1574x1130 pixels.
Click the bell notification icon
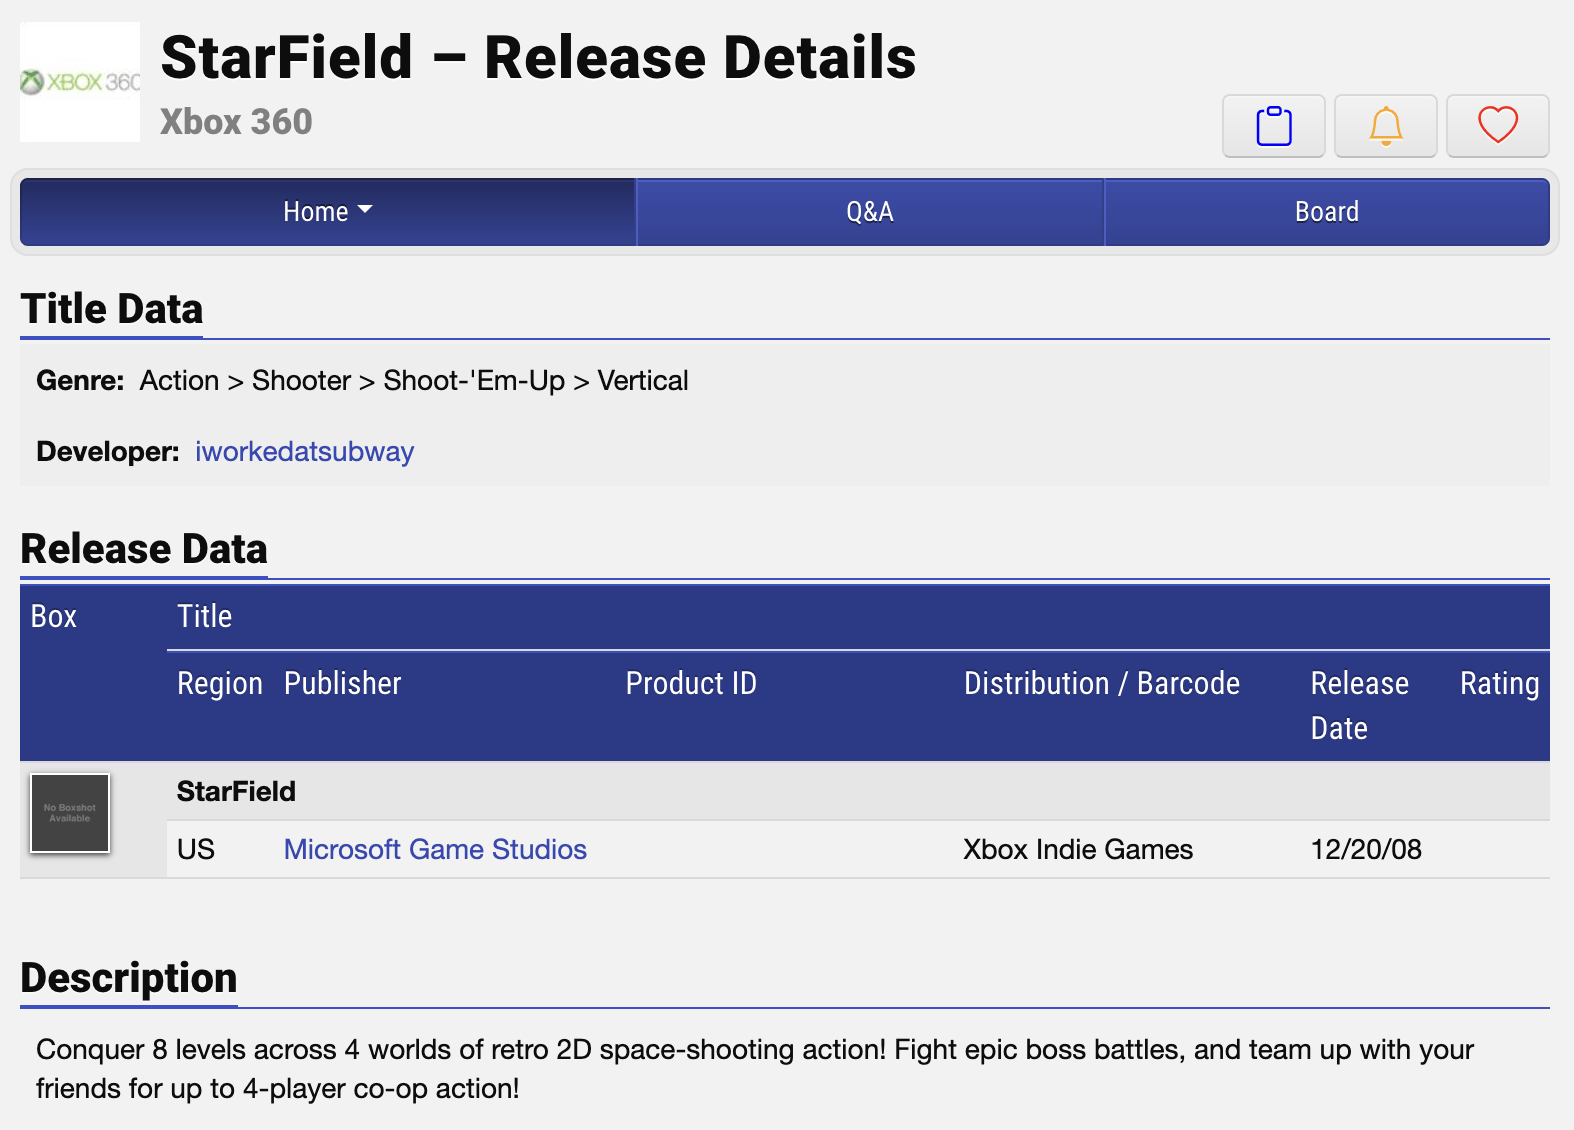1385,126
